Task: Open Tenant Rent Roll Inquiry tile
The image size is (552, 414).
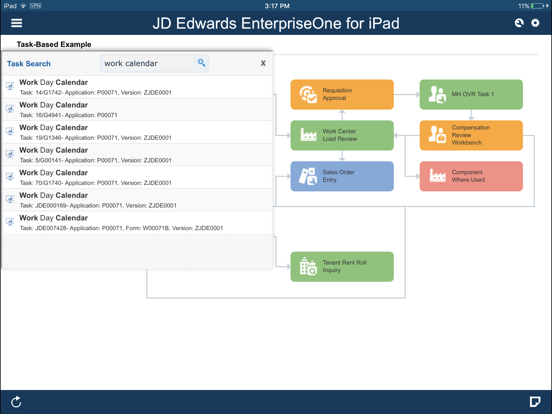Action: [x=342, y=266]
